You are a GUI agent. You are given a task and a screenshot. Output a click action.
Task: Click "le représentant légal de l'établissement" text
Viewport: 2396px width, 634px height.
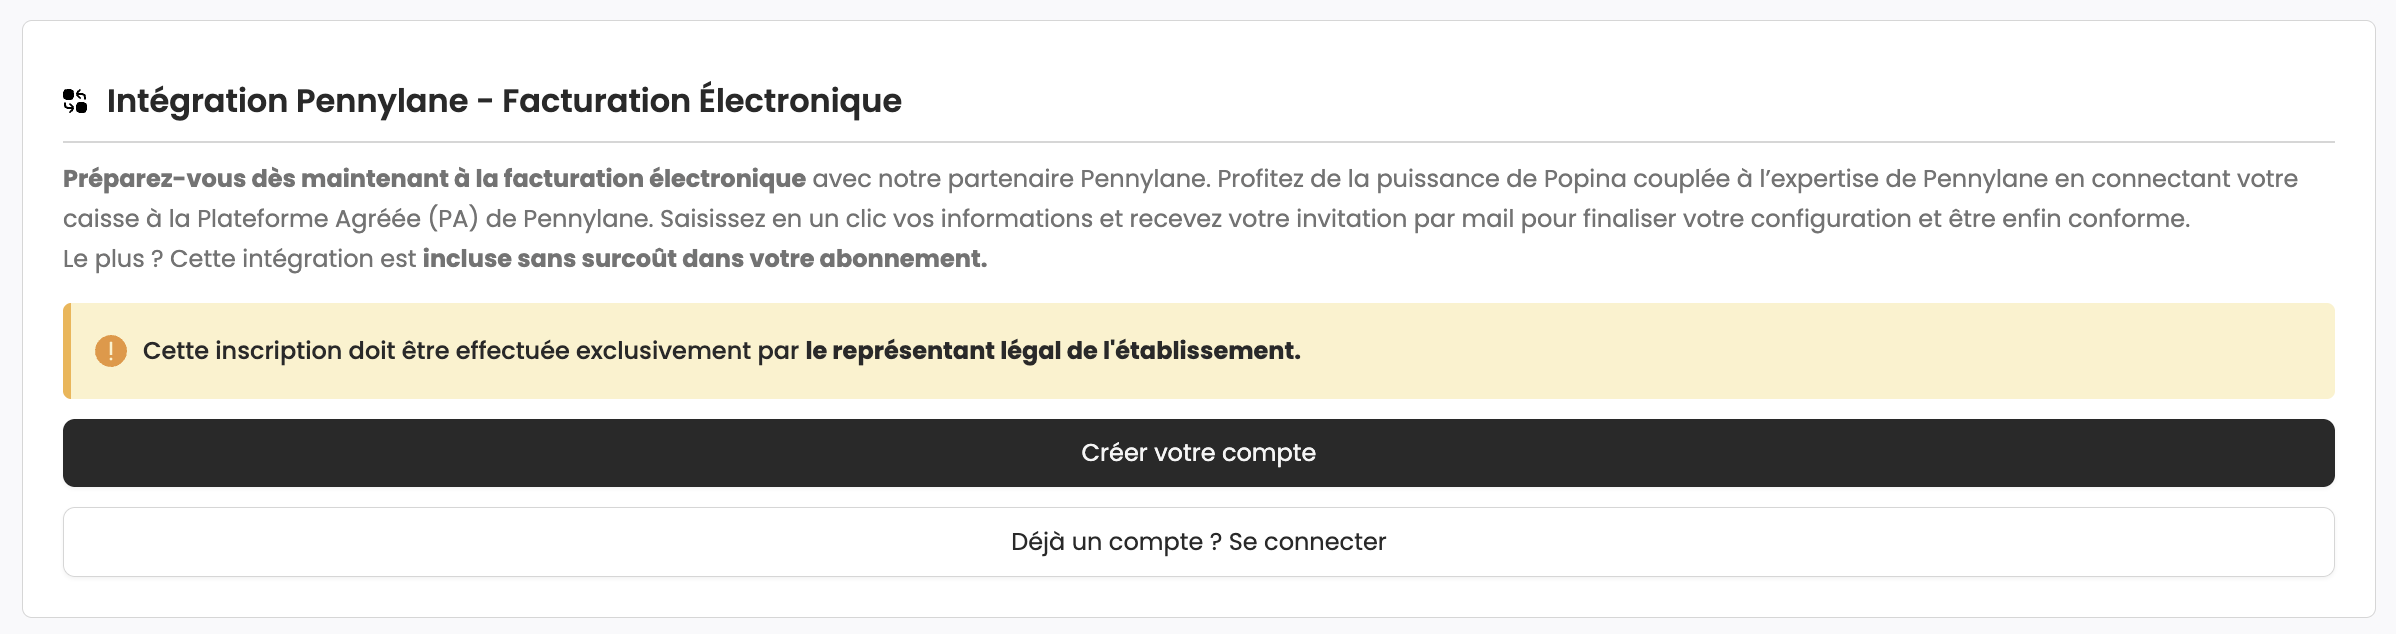(1053, 351)
